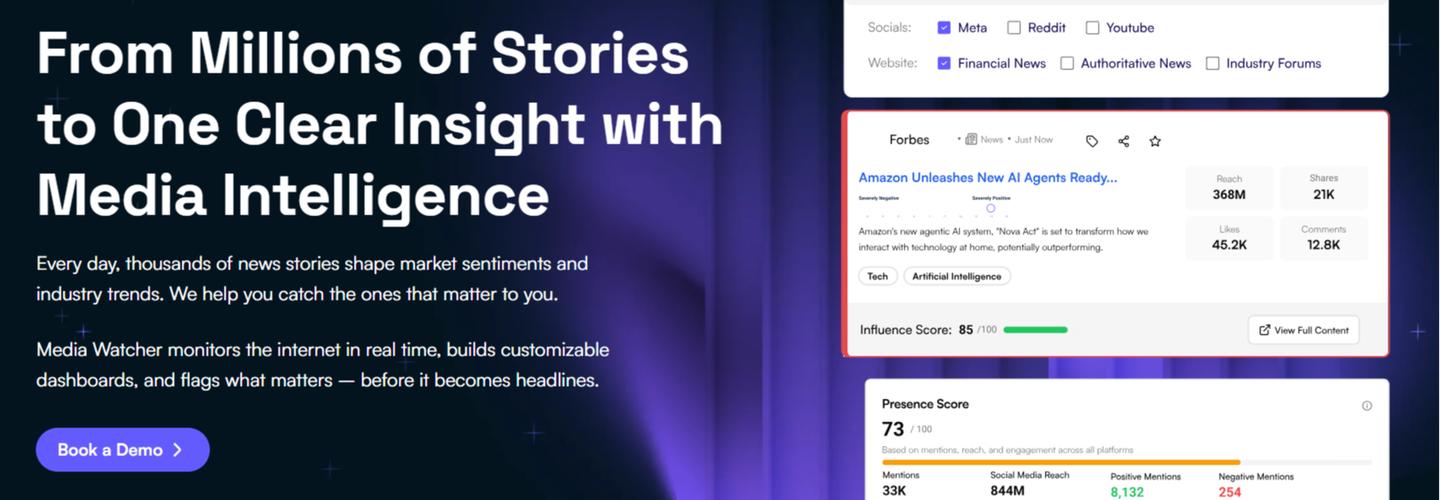Click the arrow icon in Book a Demo
Image resolution: width=1440 pixels, height=500 pixels.
[x=178, y=450]
